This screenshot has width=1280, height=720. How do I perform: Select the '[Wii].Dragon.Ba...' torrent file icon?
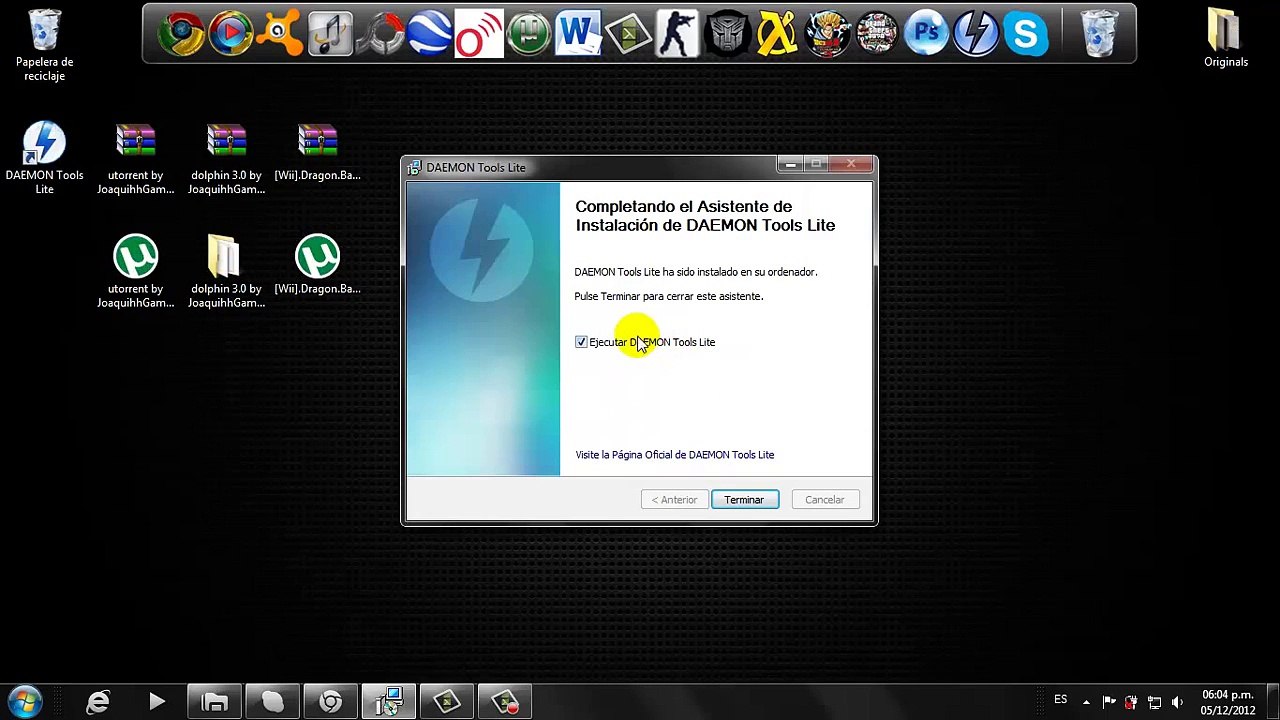(317, 266)
